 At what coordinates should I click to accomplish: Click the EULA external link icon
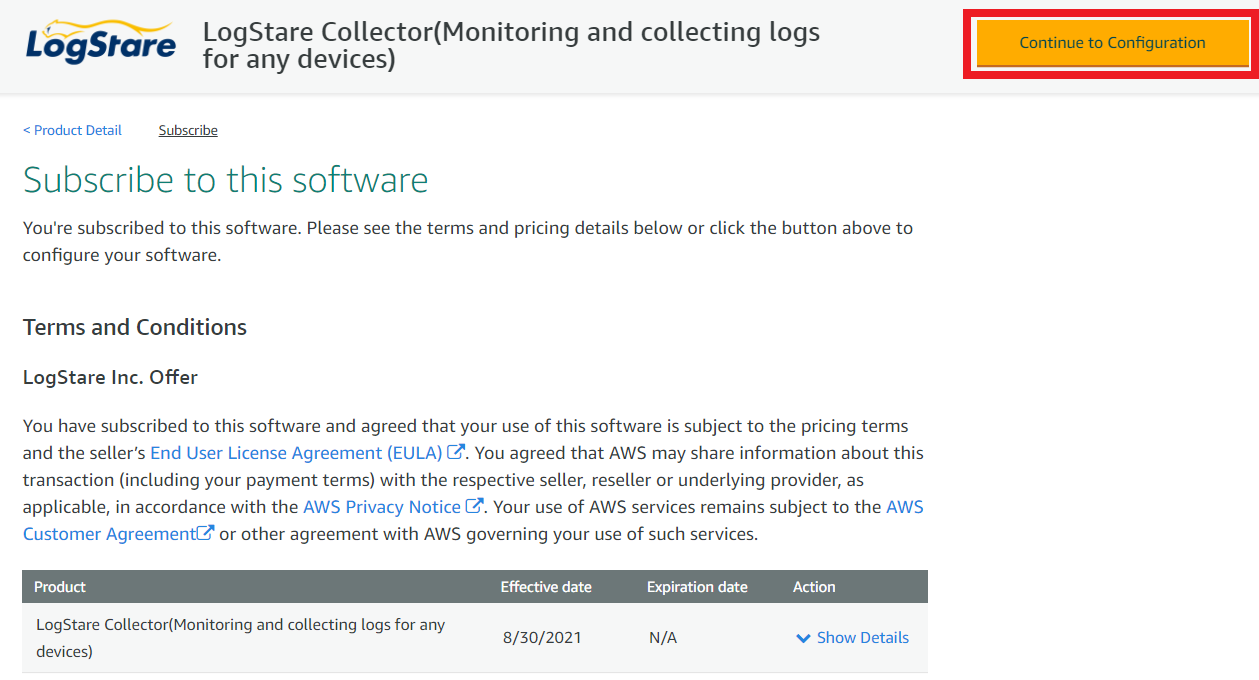pyautogui.click(x=456, y=452)
